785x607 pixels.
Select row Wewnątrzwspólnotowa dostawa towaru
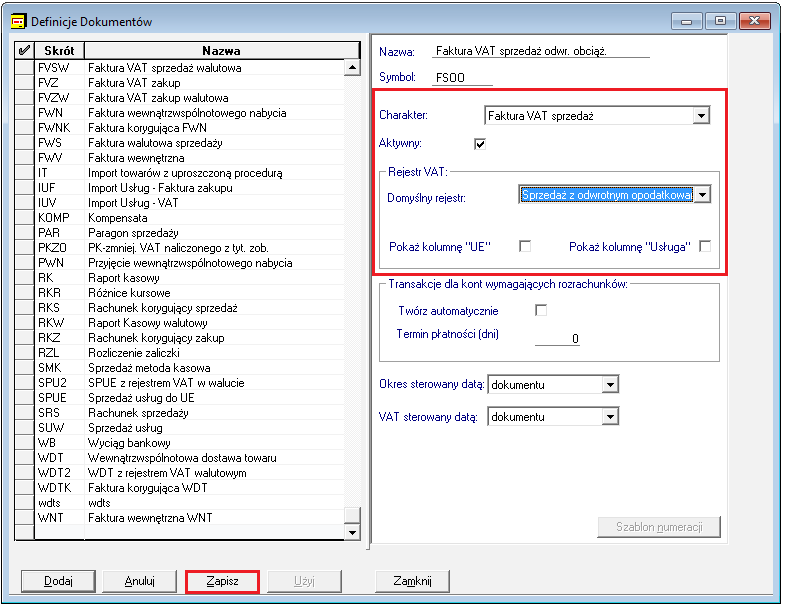coord(189,458)
